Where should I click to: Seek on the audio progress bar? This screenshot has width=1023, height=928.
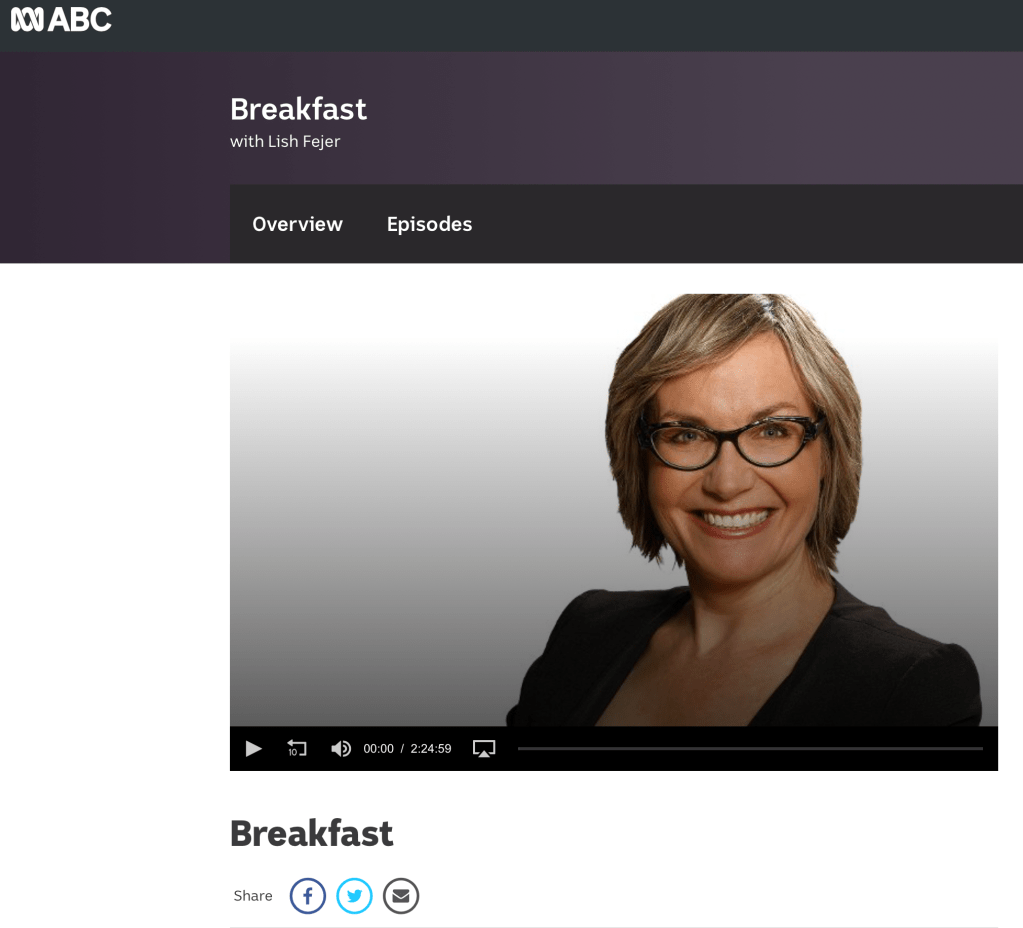[750, 749]
